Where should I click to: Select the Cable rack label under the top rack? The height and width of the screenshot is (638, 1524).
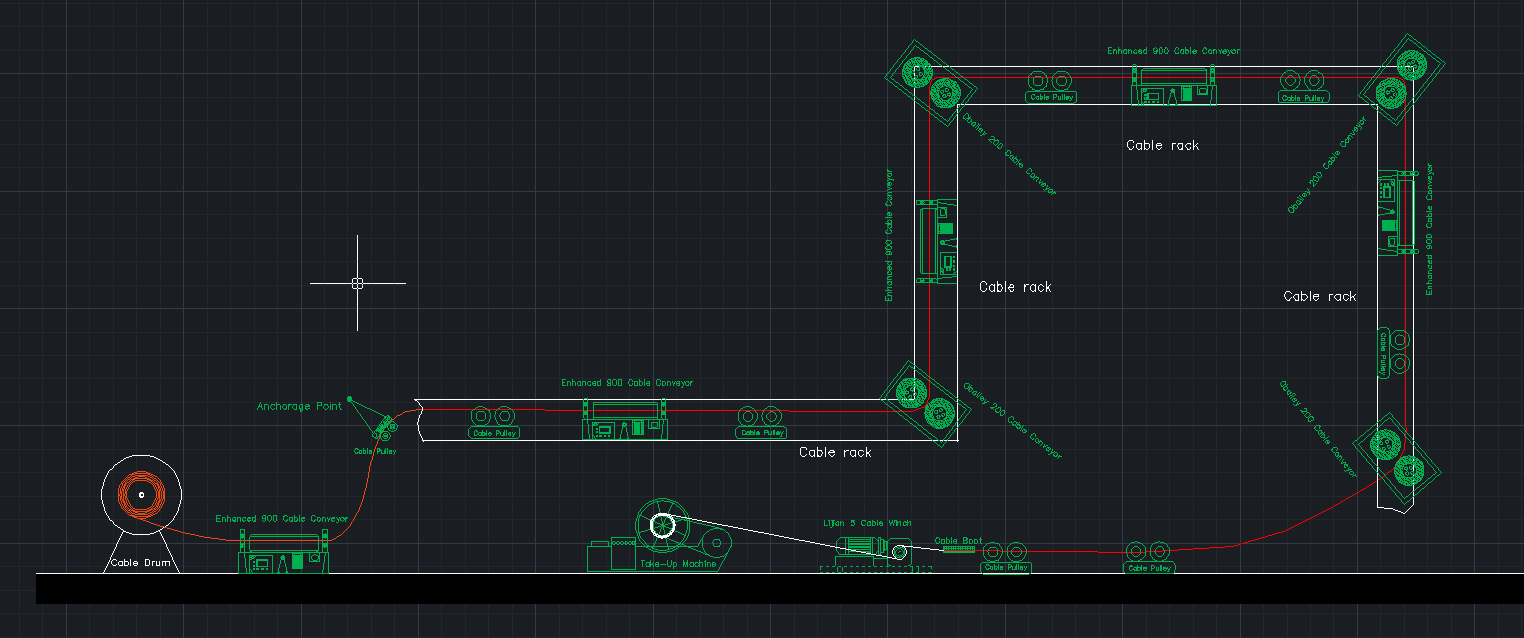click(1162, 145)
